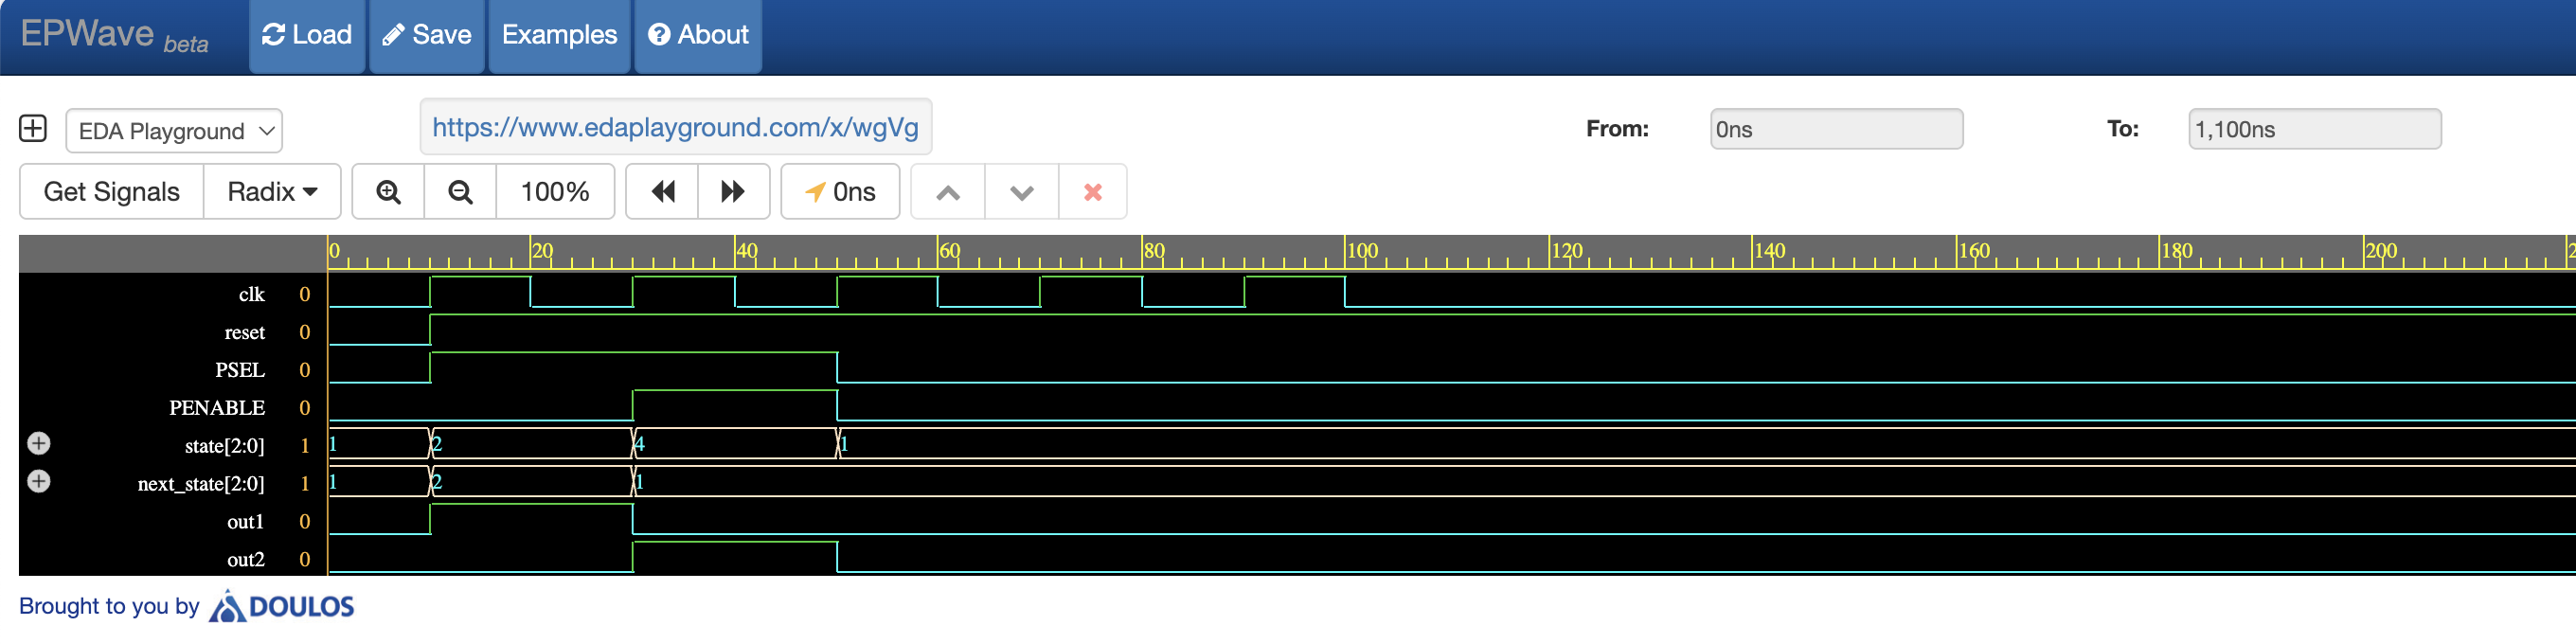Click the state value 4 in the waveform

click(x=640, y=444)
